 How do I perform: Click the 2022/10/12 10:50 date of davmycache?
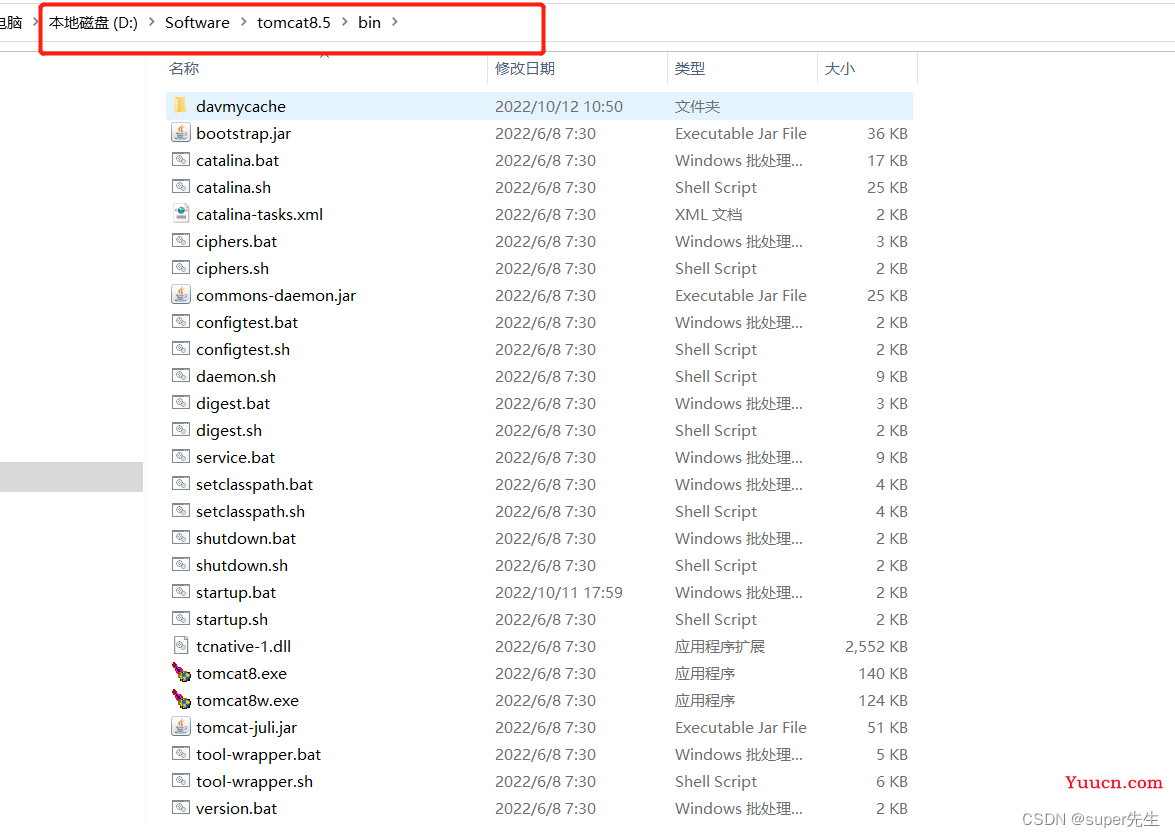point(558,106)
